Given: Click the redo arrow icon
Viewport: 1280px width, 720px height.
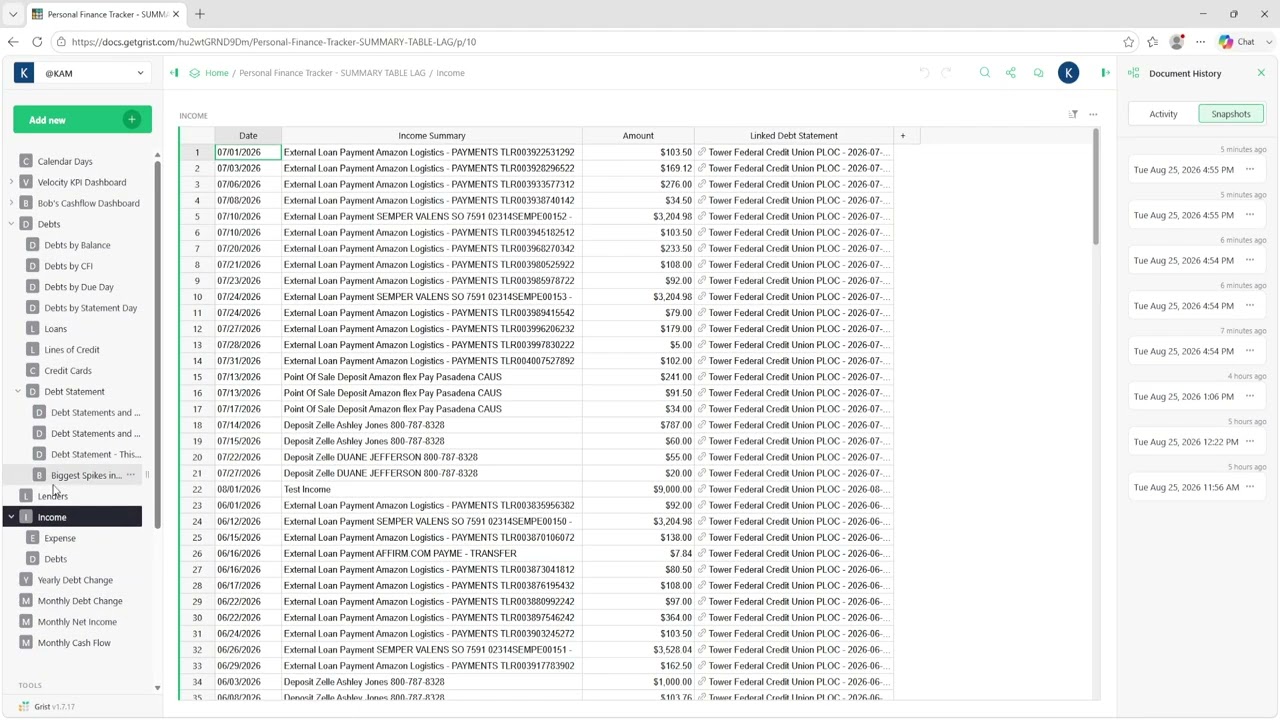Looking at the screenshot, I should coord(946,73).
